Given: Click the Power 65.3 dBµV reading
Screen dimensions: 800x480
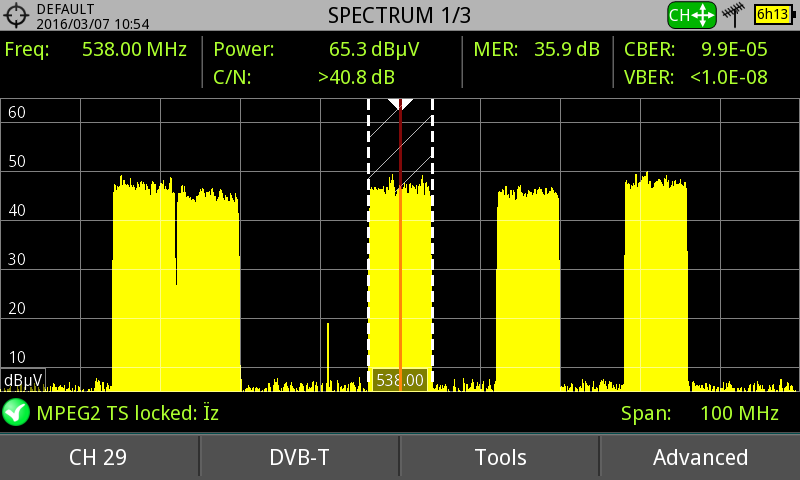Looking at the screenshot, I should (374, 49).
